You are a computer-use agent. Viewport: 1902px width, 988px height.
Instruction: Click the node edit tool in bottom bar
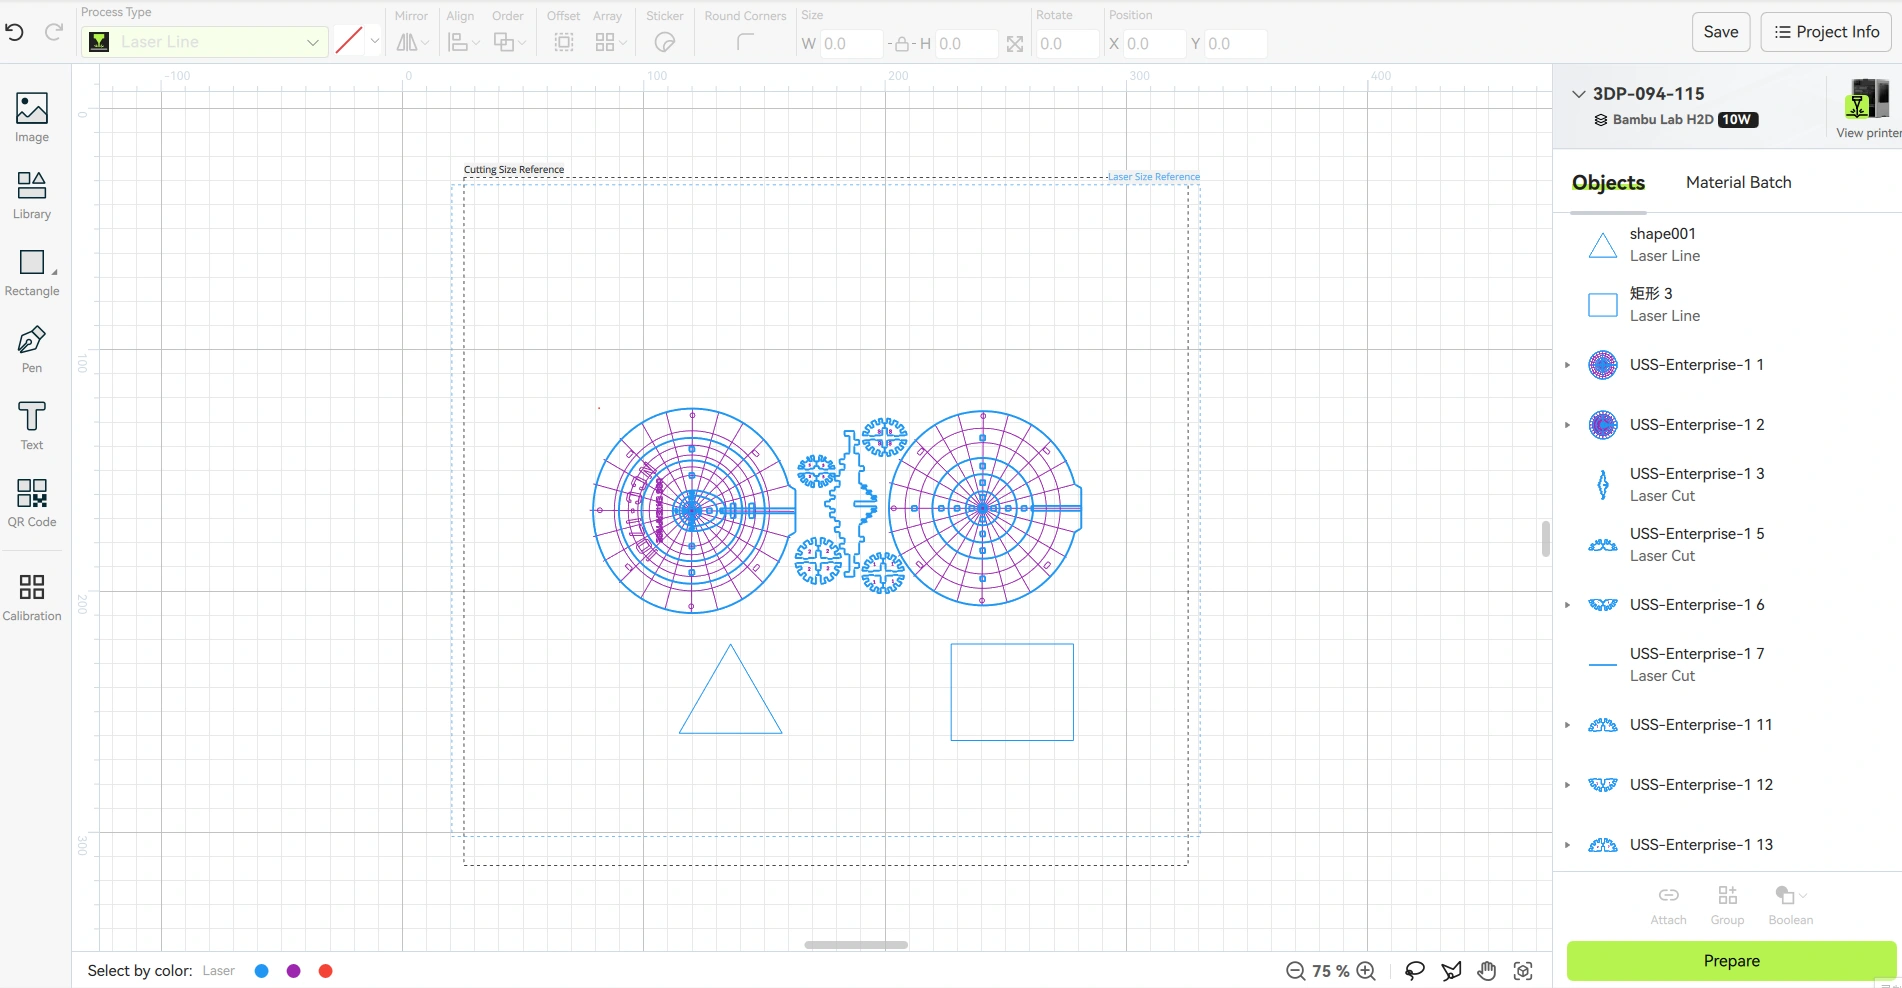1451,971
